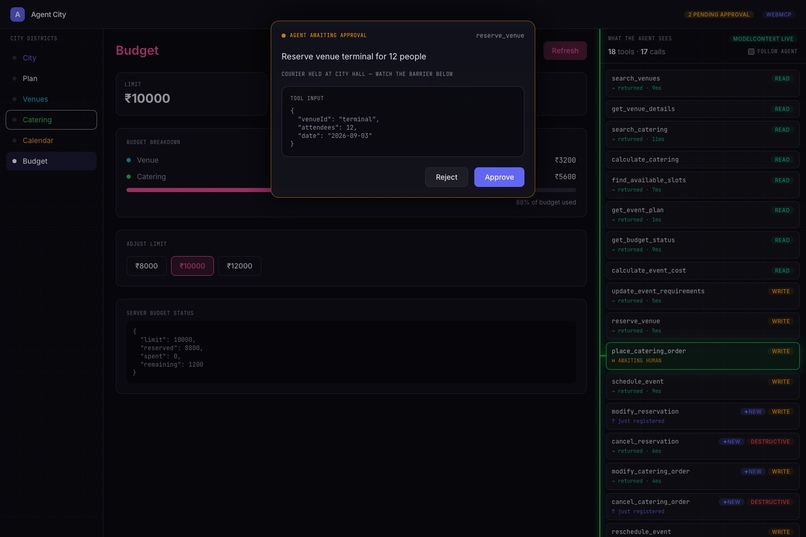This screenshot has height=537, width=806.
Task: Approve the reserve venue request
Action: (x=499, y=177)
